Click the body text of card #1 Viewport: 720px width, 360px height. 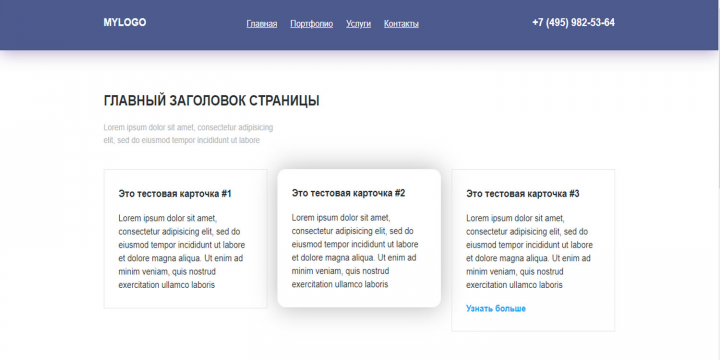(x=182, y=251)
